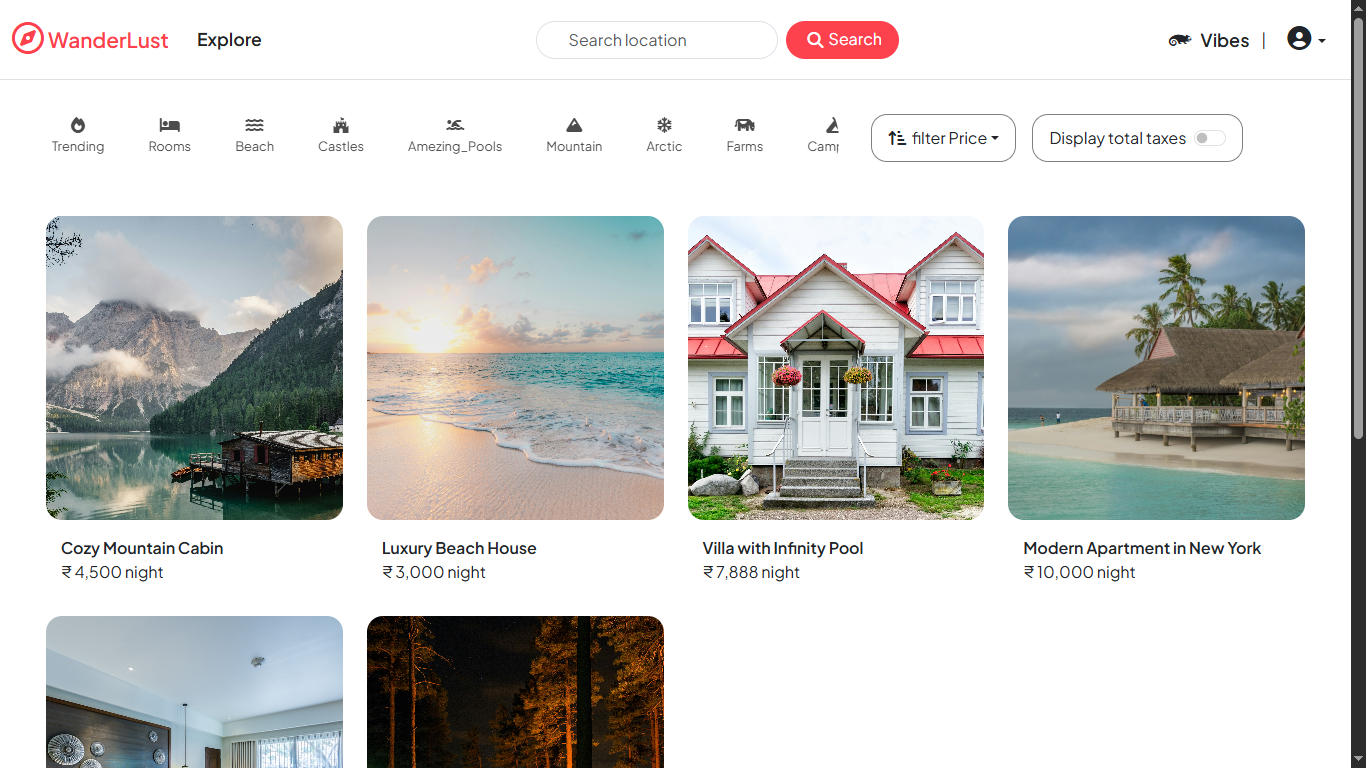Click the user profile avatar icon
Viewport: 1366px width, 768px height.
[1299, 39]
